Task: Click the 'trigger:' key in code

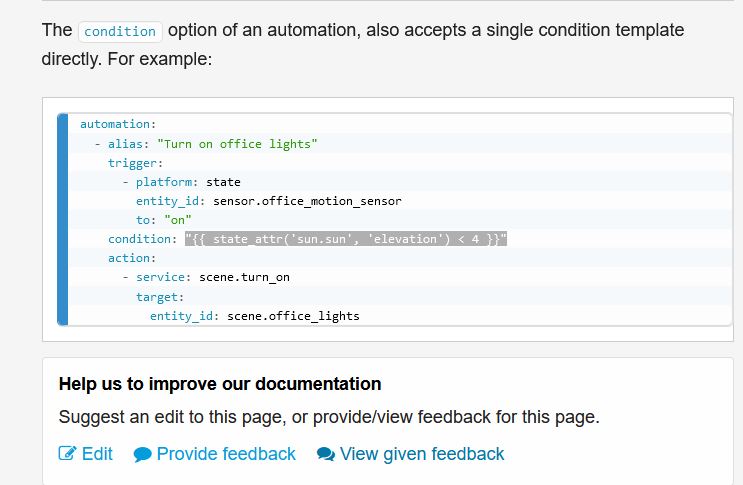Action: (x=136, y=163)
